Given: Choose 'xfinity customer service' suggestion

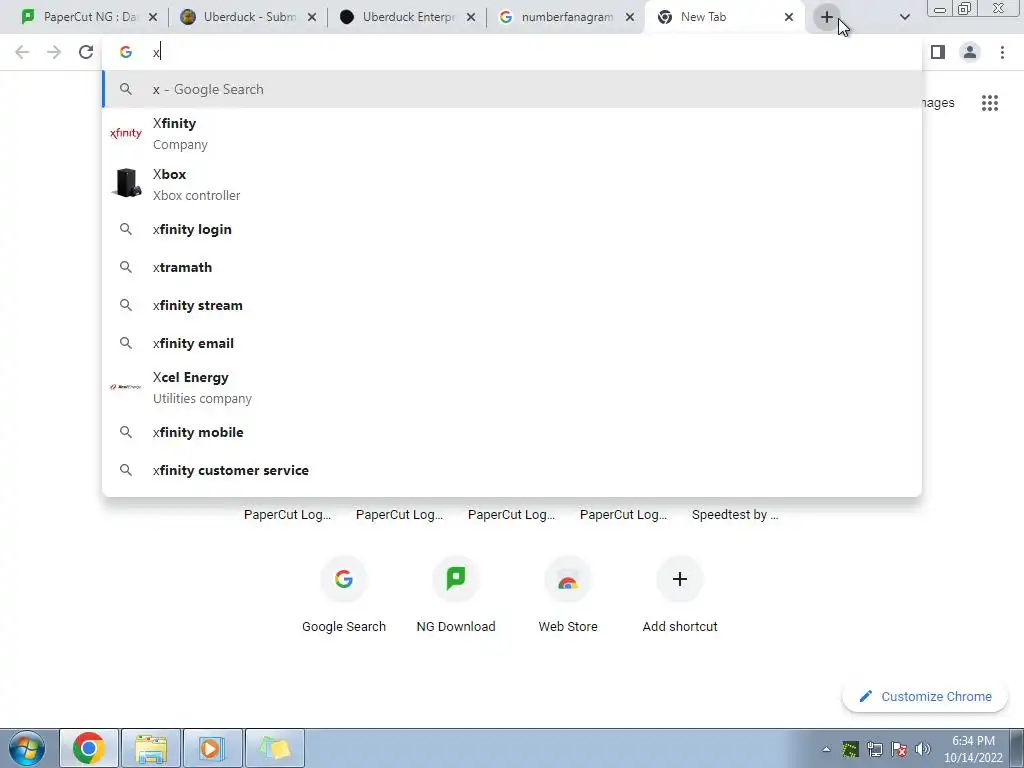Looking at the screenshot, I should [512, 470].
